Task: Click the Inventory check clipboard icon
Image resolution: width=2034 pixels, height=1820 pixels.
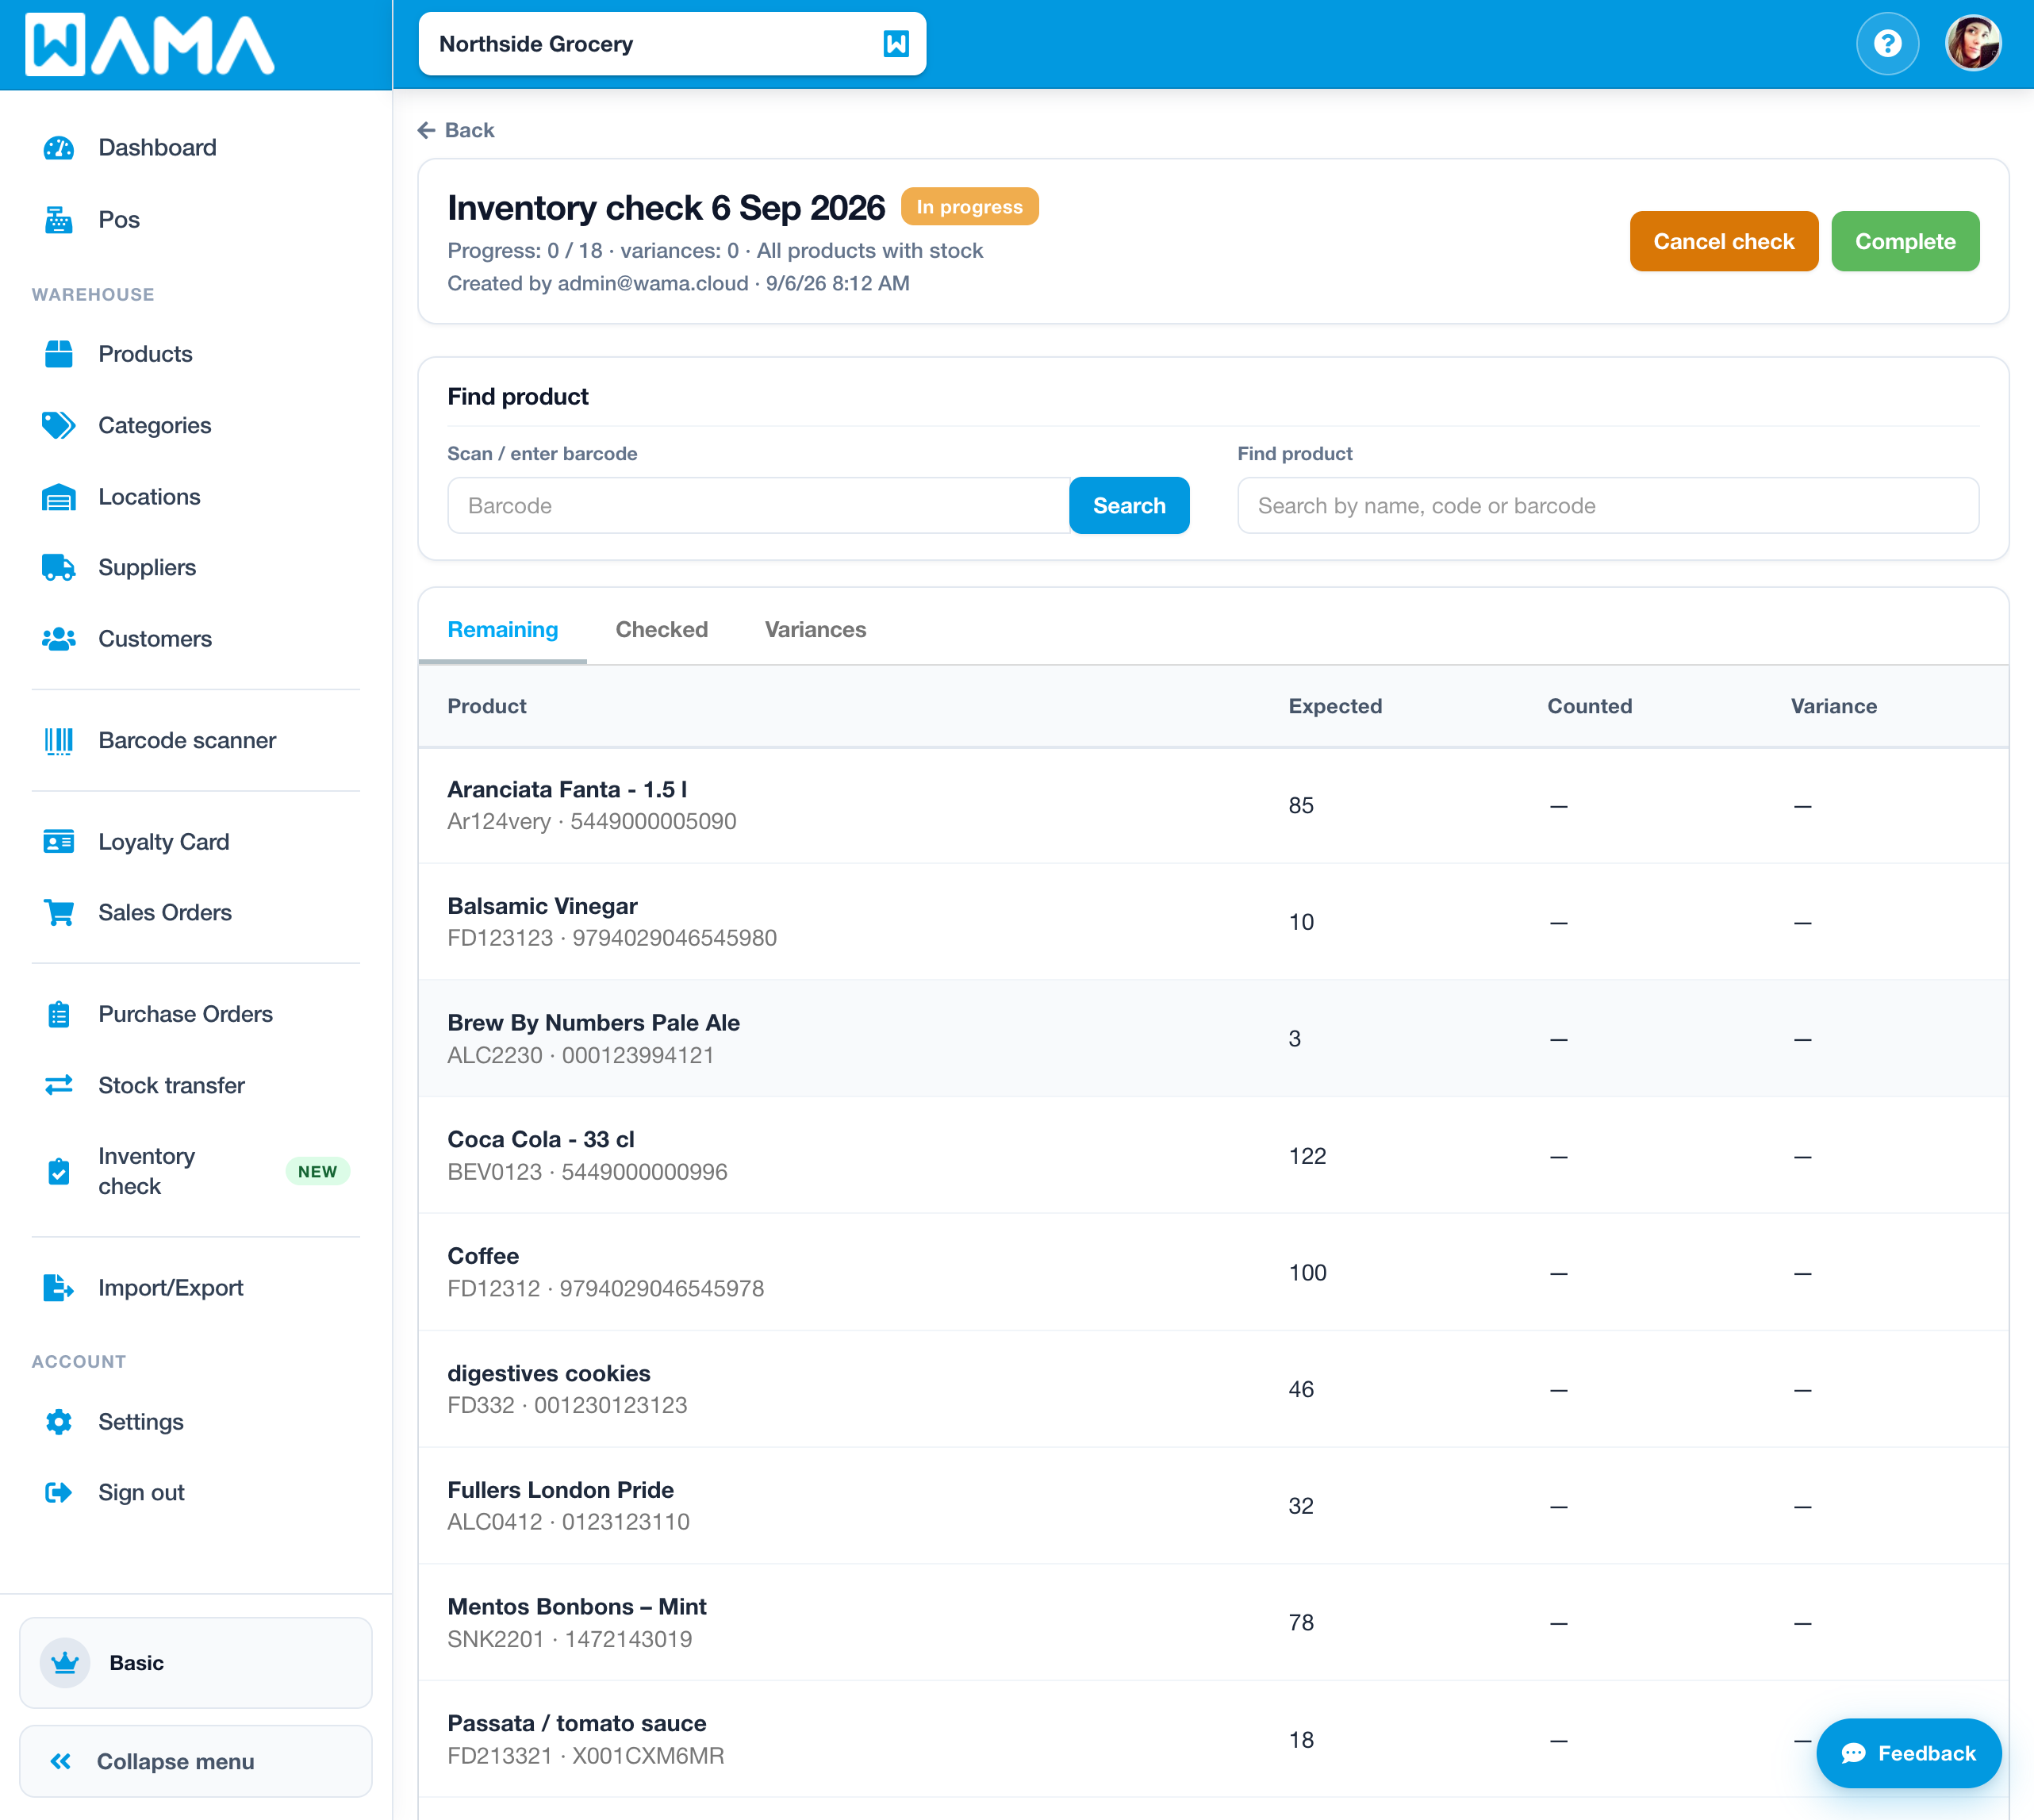Action: [x=59, y=1171]
